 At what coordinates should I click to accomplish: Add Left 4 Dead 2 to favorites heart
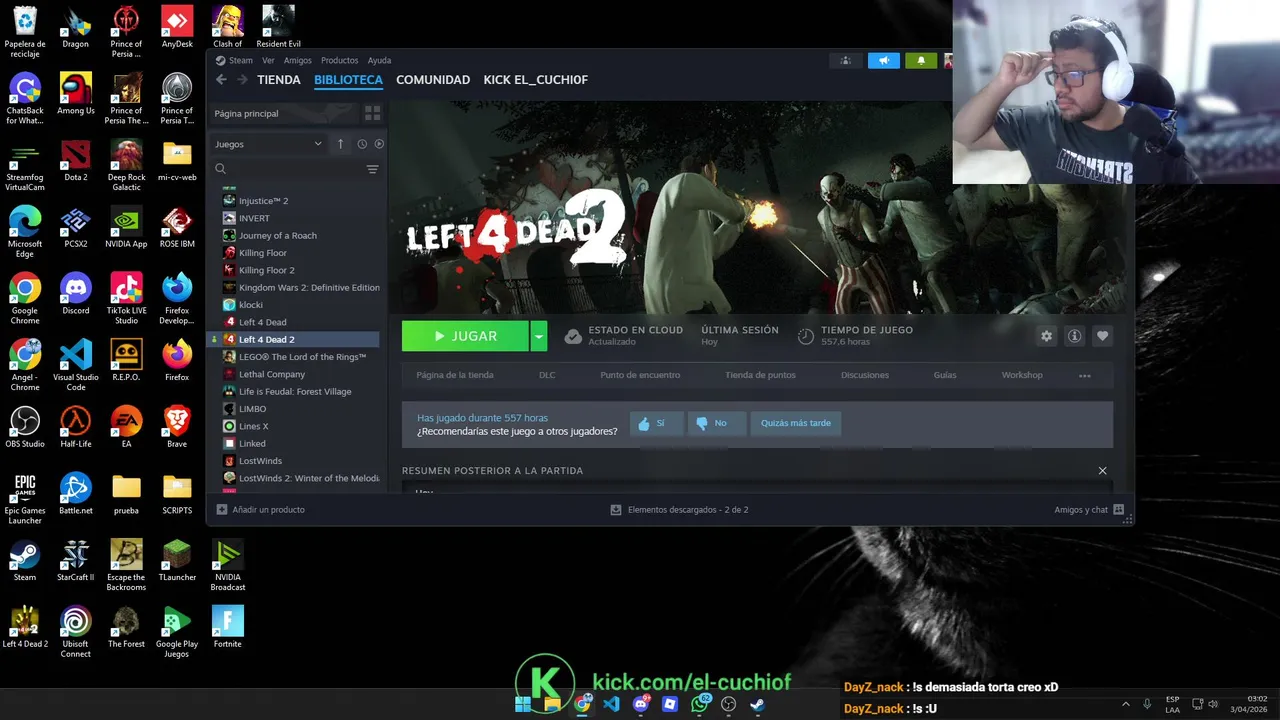(1102, 336)
